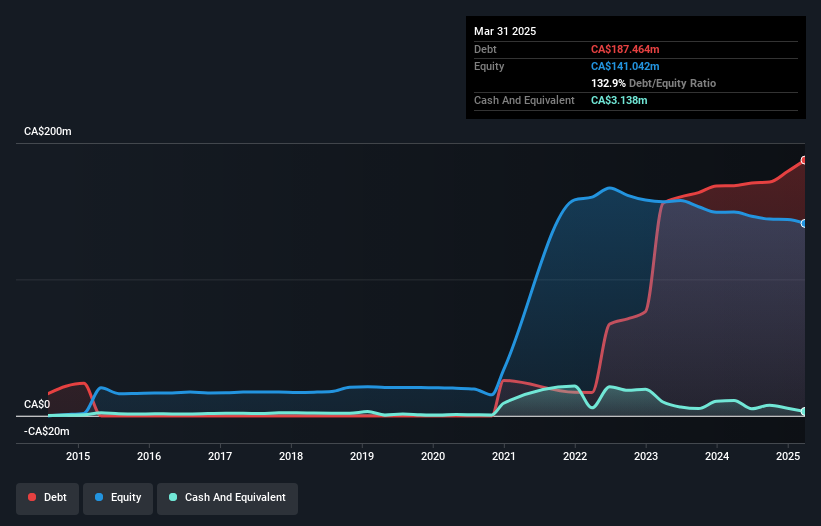Toggle the Cash And Equivalent legend button
This screenshot has width=821, height=526.
[x=227, y=498]
